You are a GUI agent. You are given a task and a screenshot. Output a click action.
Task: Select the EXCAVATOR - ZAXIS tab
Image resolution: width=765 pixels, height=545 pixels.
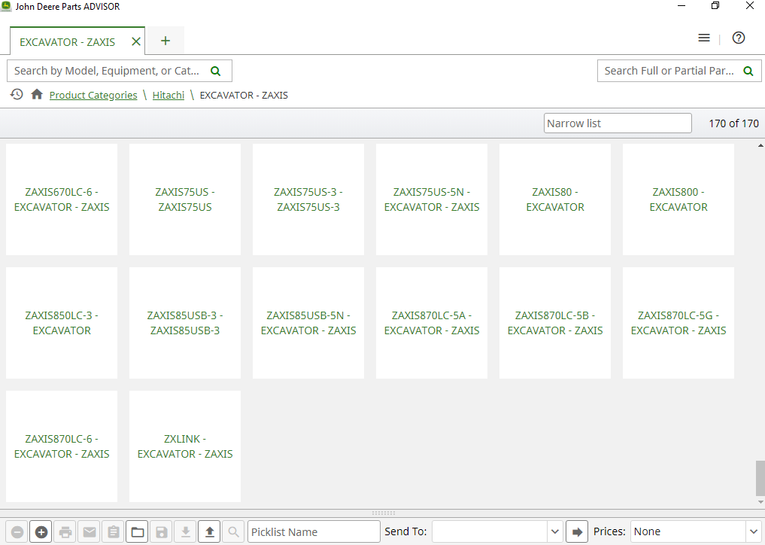click(x=67, y=42)
